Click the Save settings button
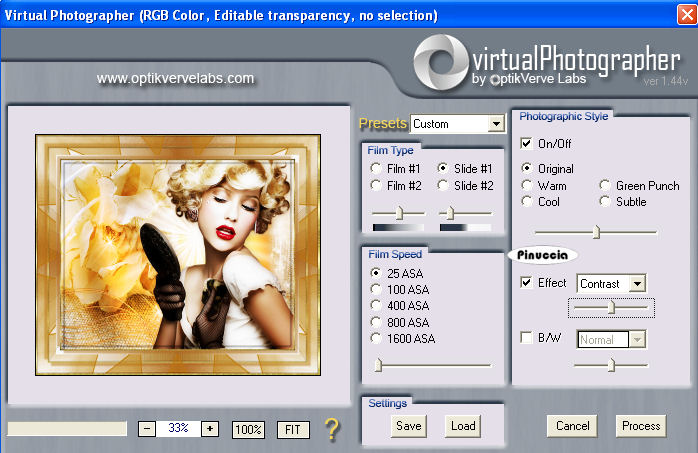The width and height of the screenshot is (698, 453). pos(409,426)
